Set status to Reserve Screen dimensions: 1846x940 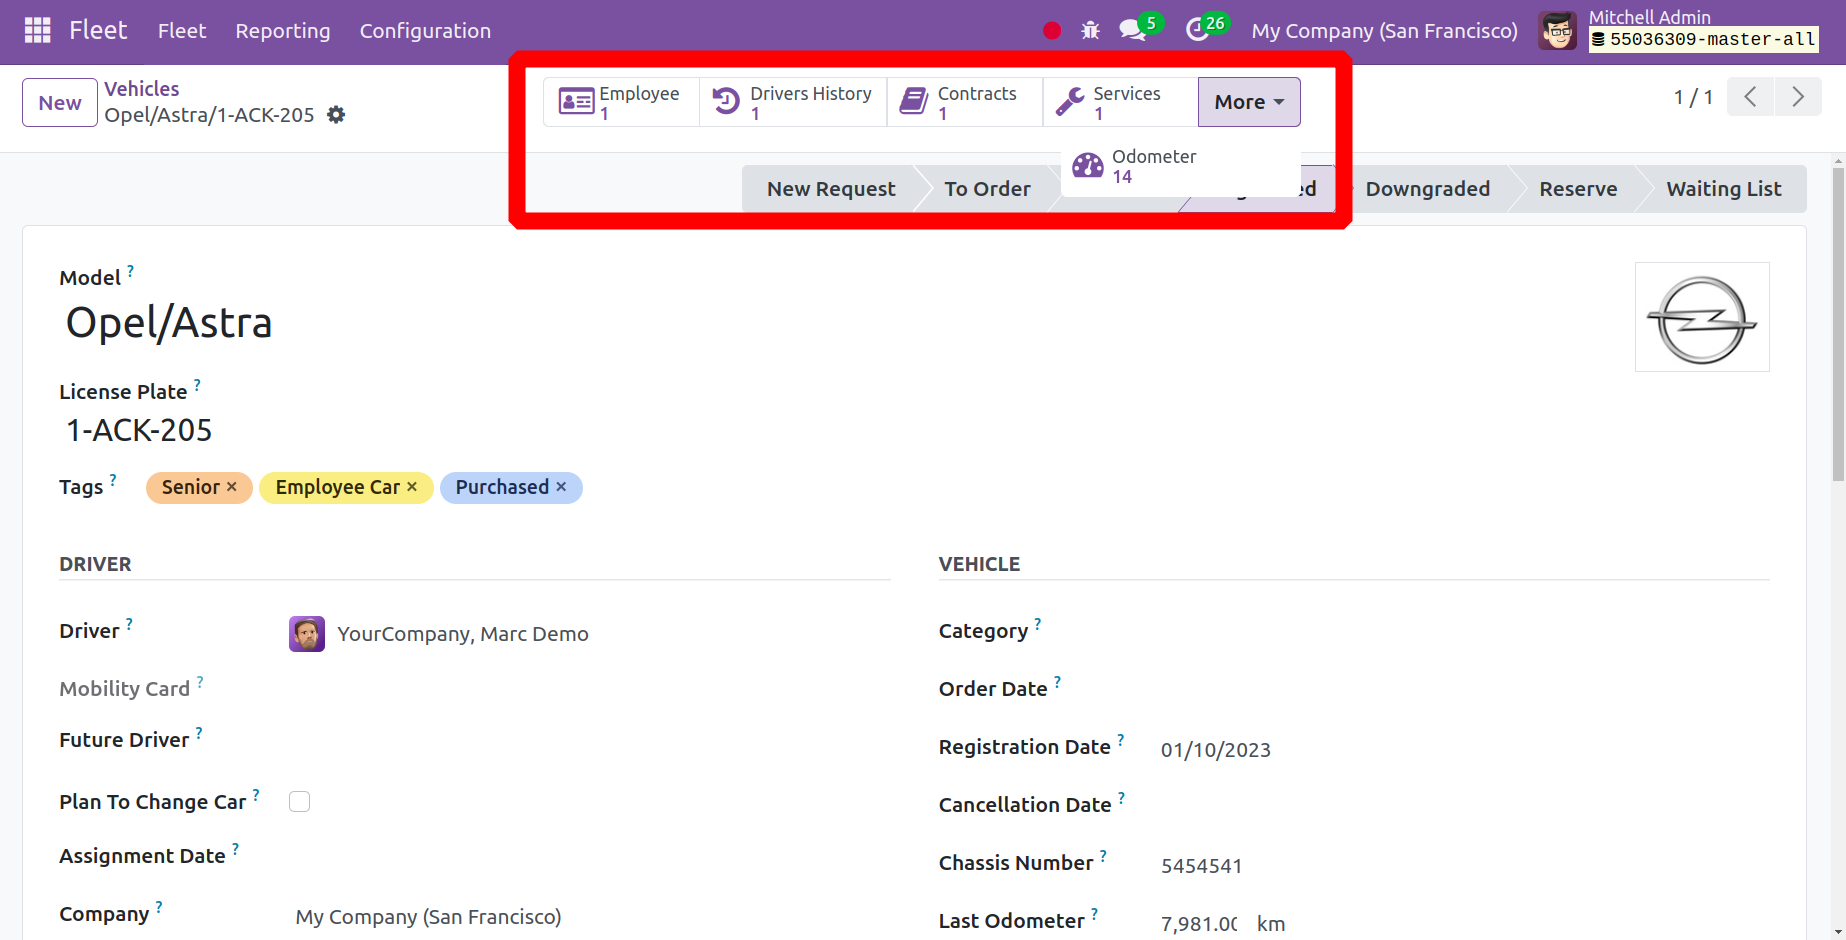[1577, 189]
